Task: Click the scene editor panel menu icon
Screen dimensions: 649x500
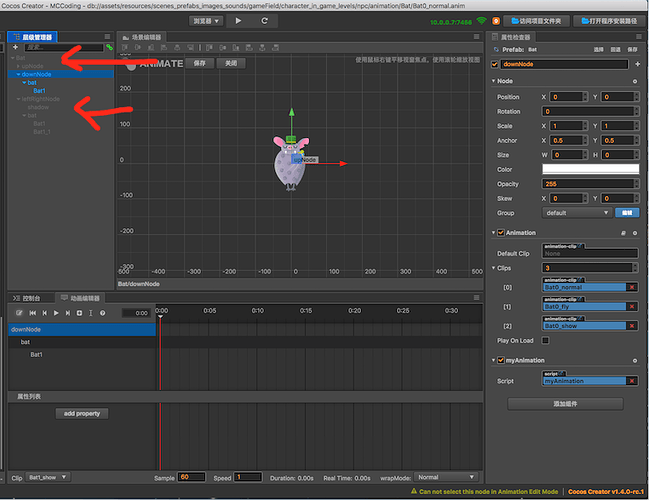Action: coord(476,37)
